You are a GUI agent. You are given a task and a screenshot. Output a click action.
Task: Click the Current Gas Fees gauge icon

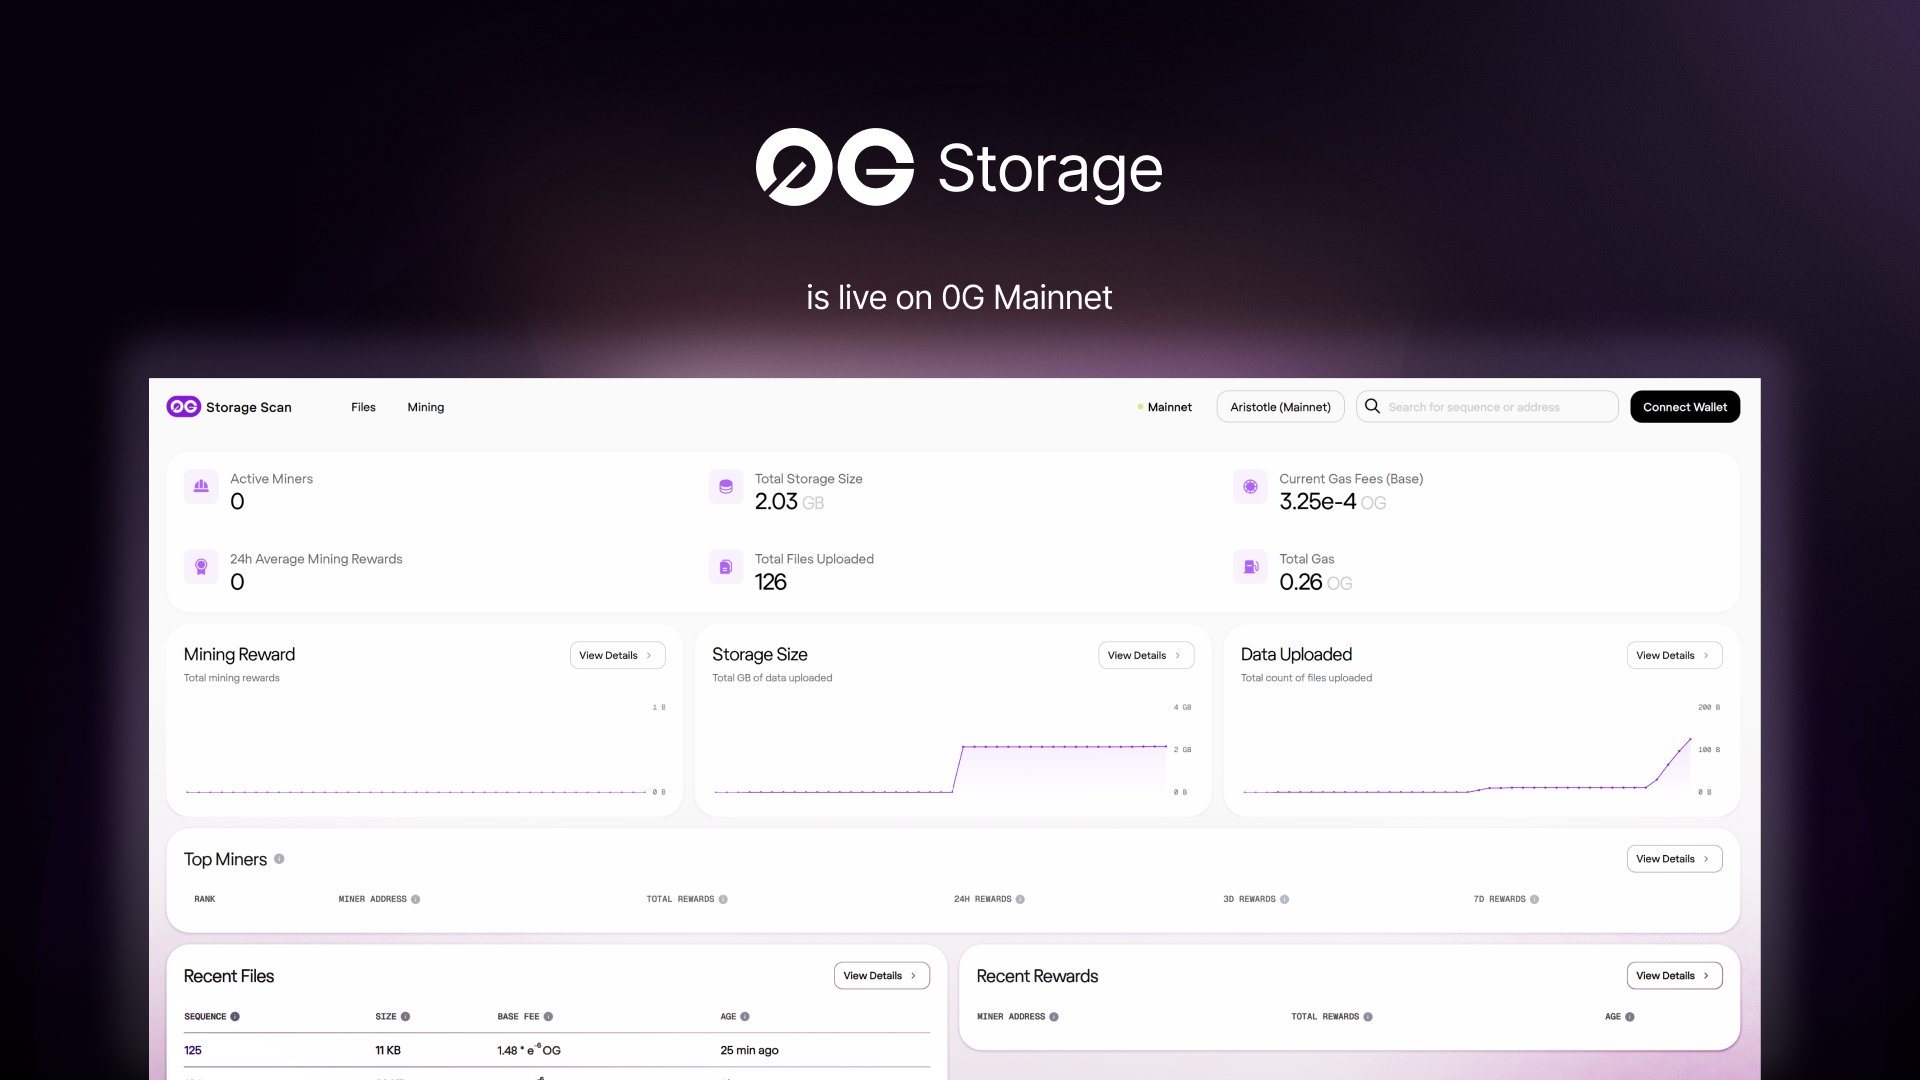1250,486
